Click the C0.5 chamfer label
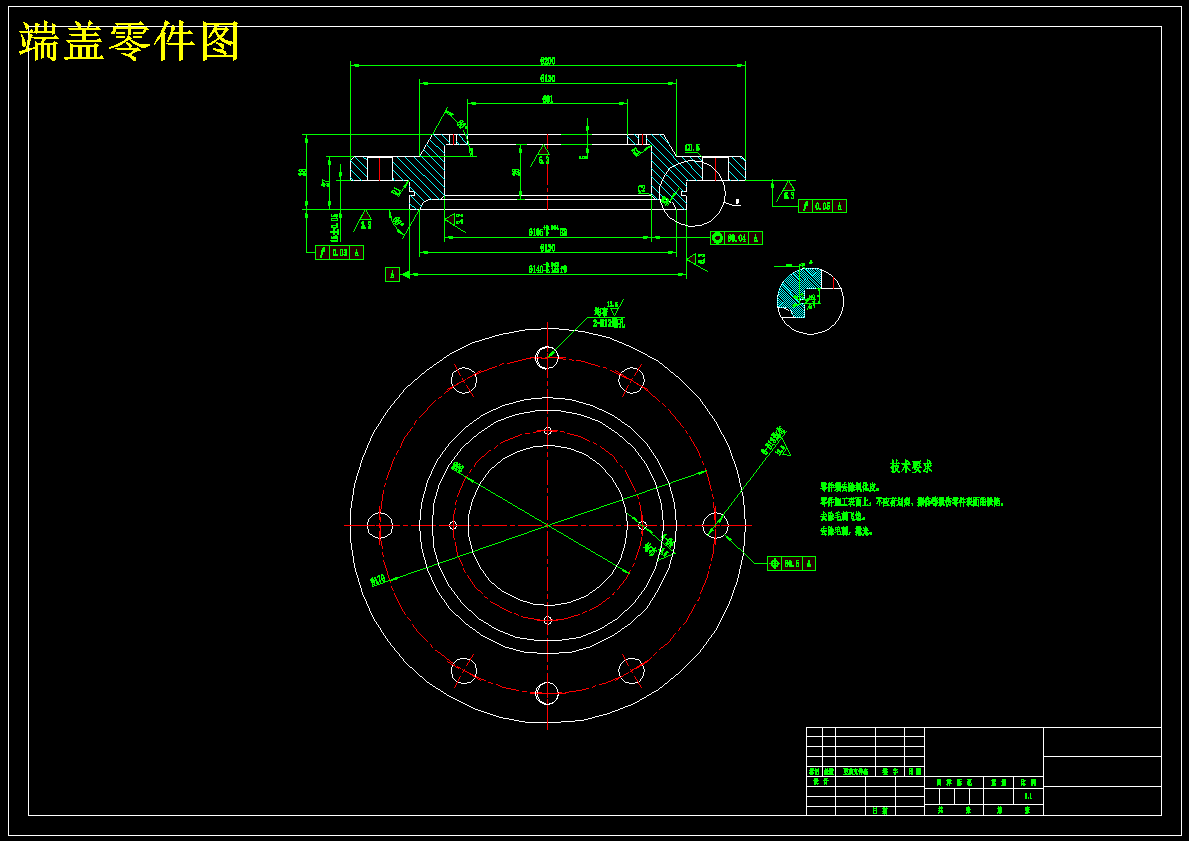The width and height of the screenshot is (1189, 841). click(692, 148)
